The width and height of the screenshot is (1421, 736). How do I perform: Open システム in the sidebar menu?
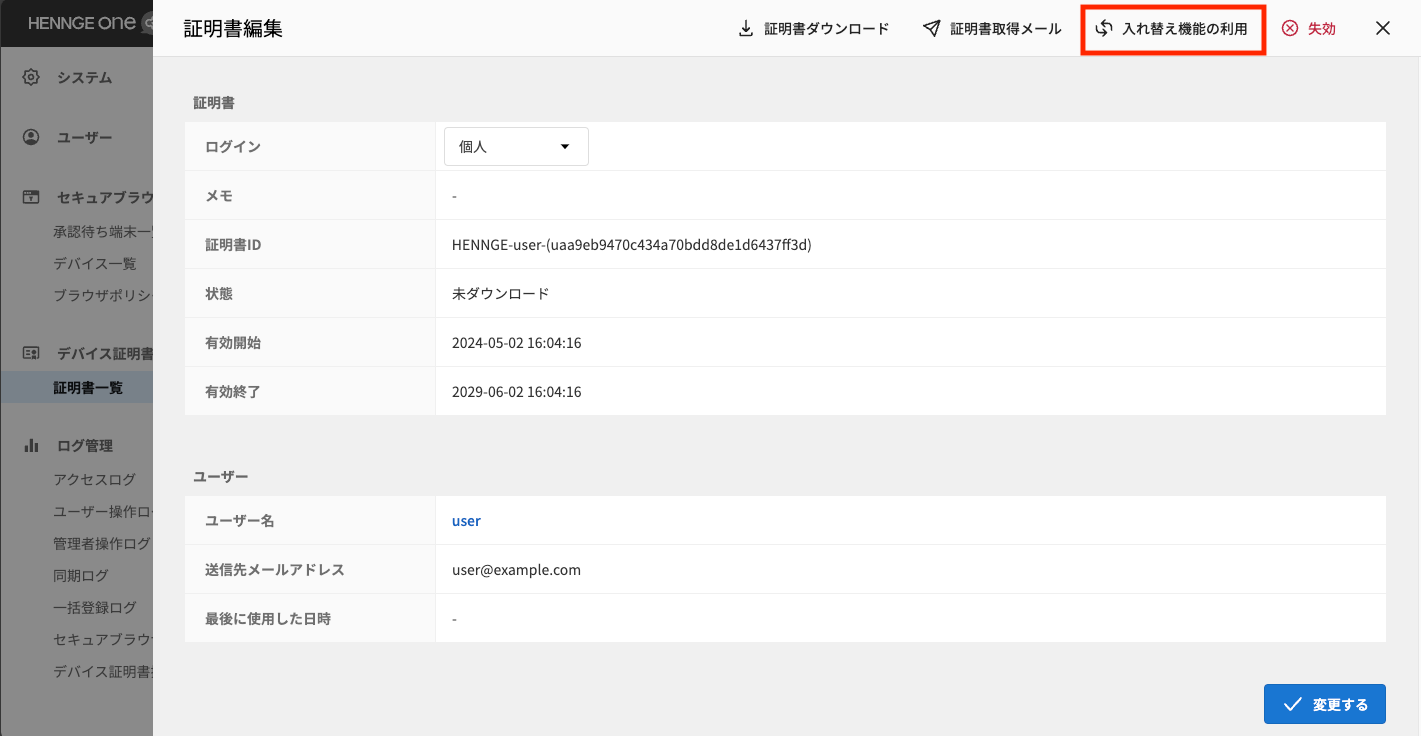(84, 77)
